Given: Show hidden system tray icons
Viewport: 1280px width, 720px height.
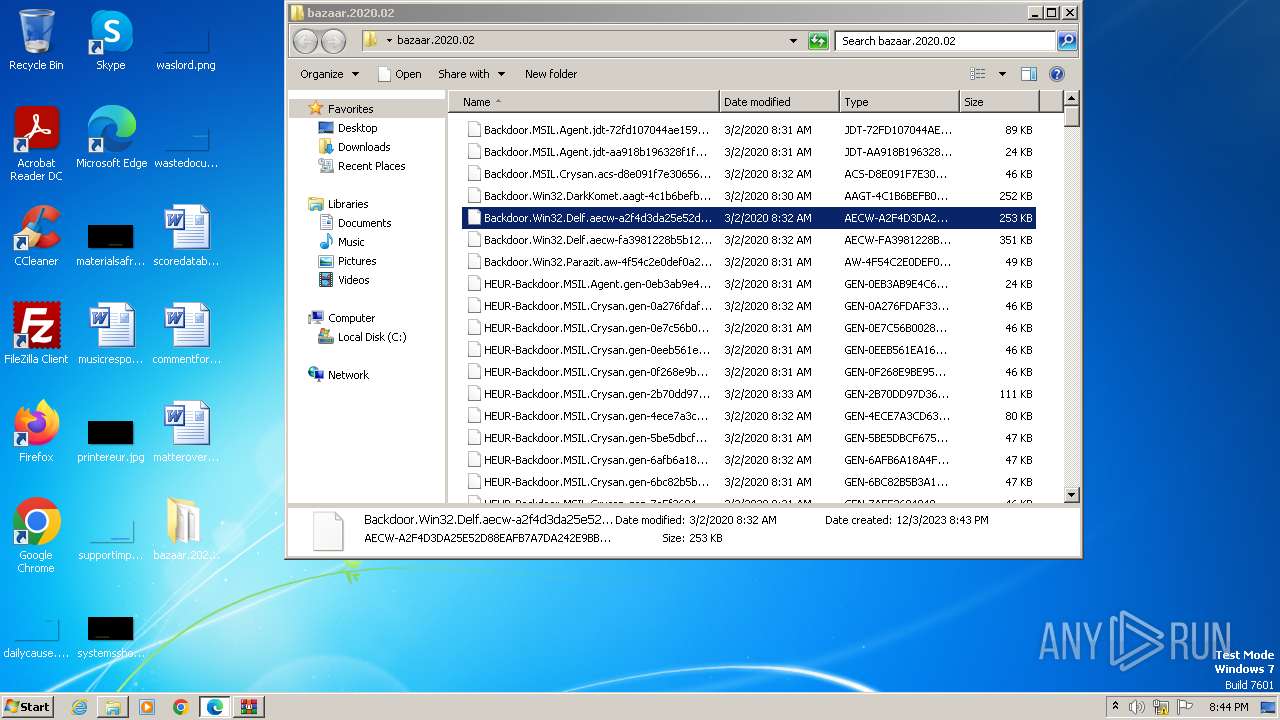Looking at the screenshot, I should pyautogui.click(x=1115, y=707).
